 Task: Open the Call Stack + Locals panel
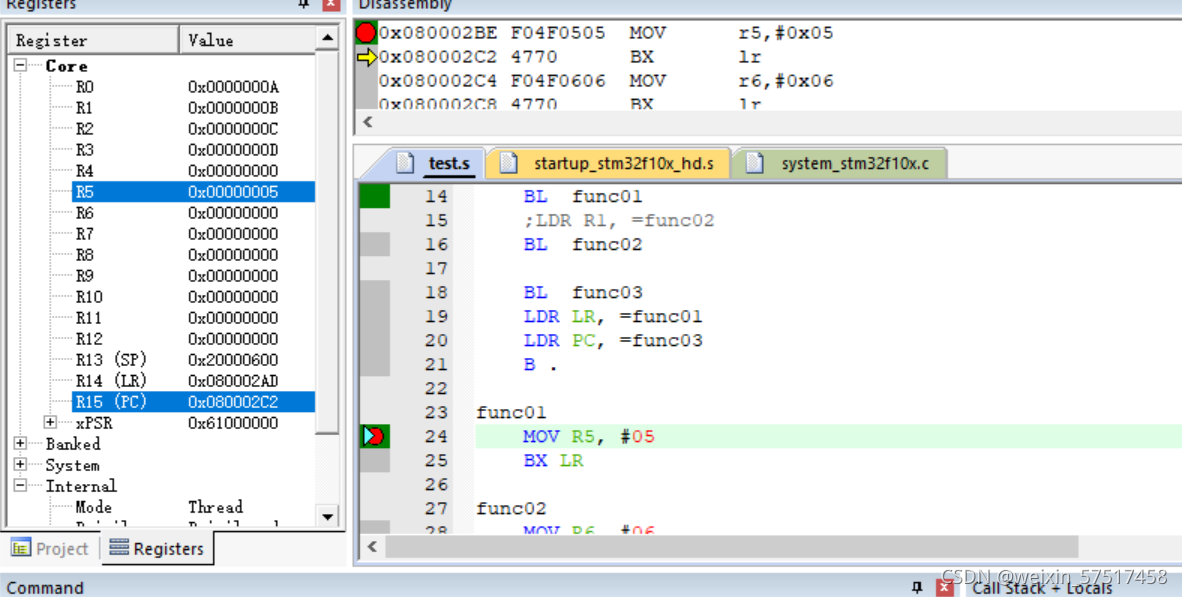point(1043,588)
